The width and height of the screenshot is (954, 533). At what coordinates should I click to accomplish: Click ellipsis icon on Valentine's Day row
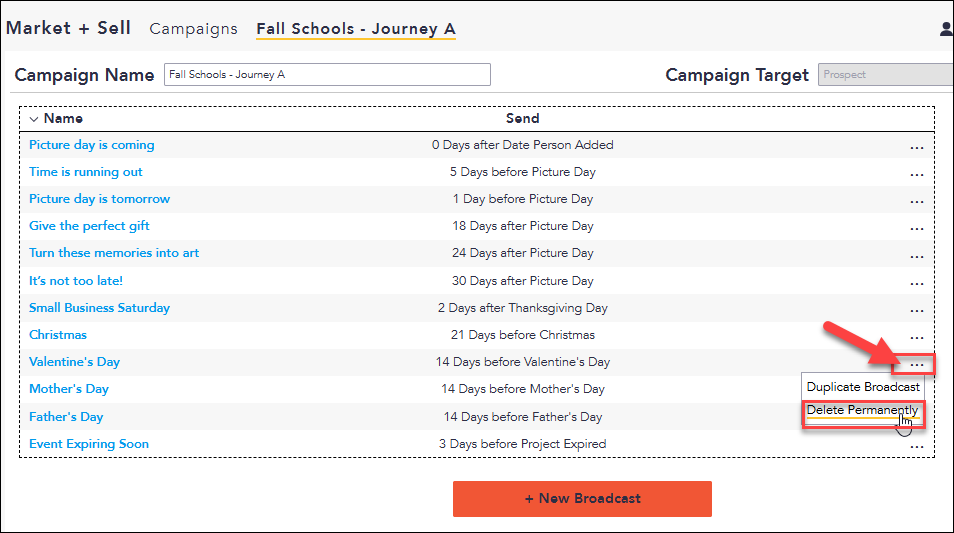(916, 365)
